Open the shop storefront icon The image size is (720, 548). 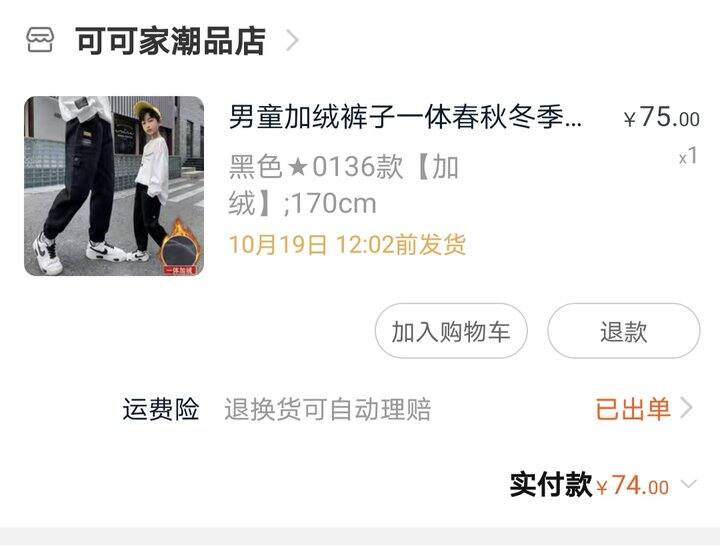pos(40,40)
